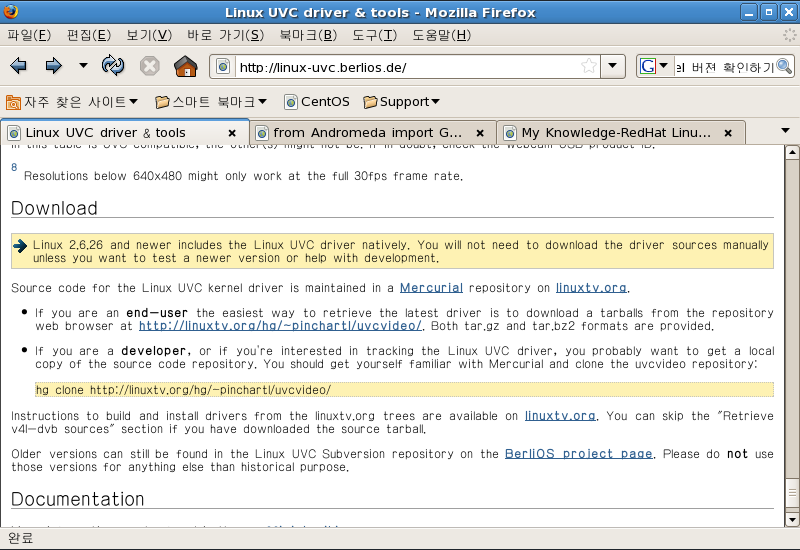The image size is (800, 550).
Task: Click the scrollbar down arrow
Action: coord(792,520)
